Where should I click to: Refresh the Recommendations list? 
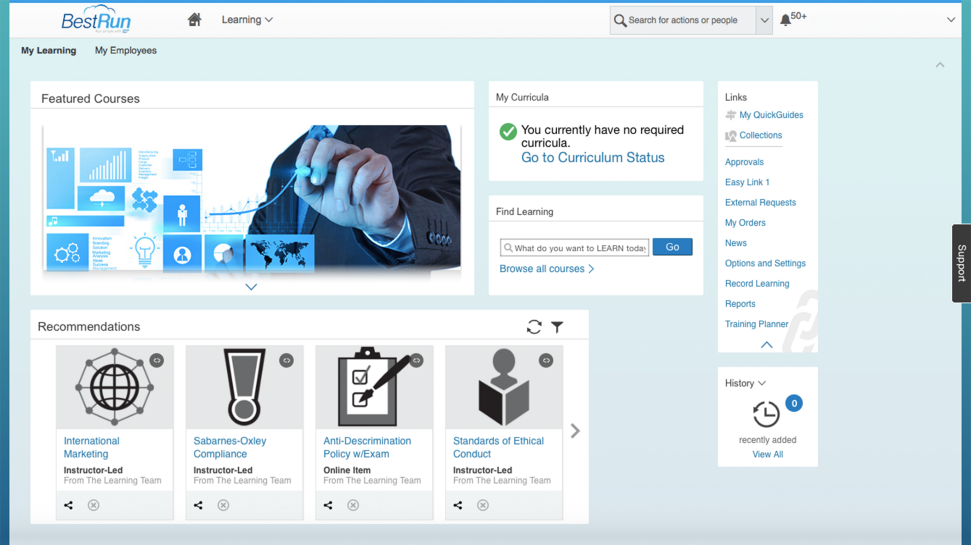tap(534, 327)
